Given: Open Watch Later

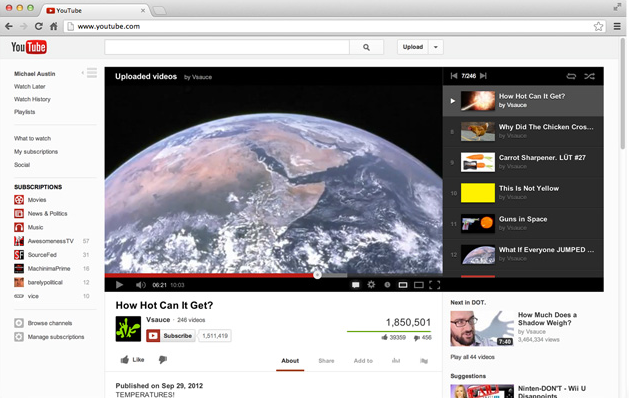Looking at the screenshot, I should [30, 86].
